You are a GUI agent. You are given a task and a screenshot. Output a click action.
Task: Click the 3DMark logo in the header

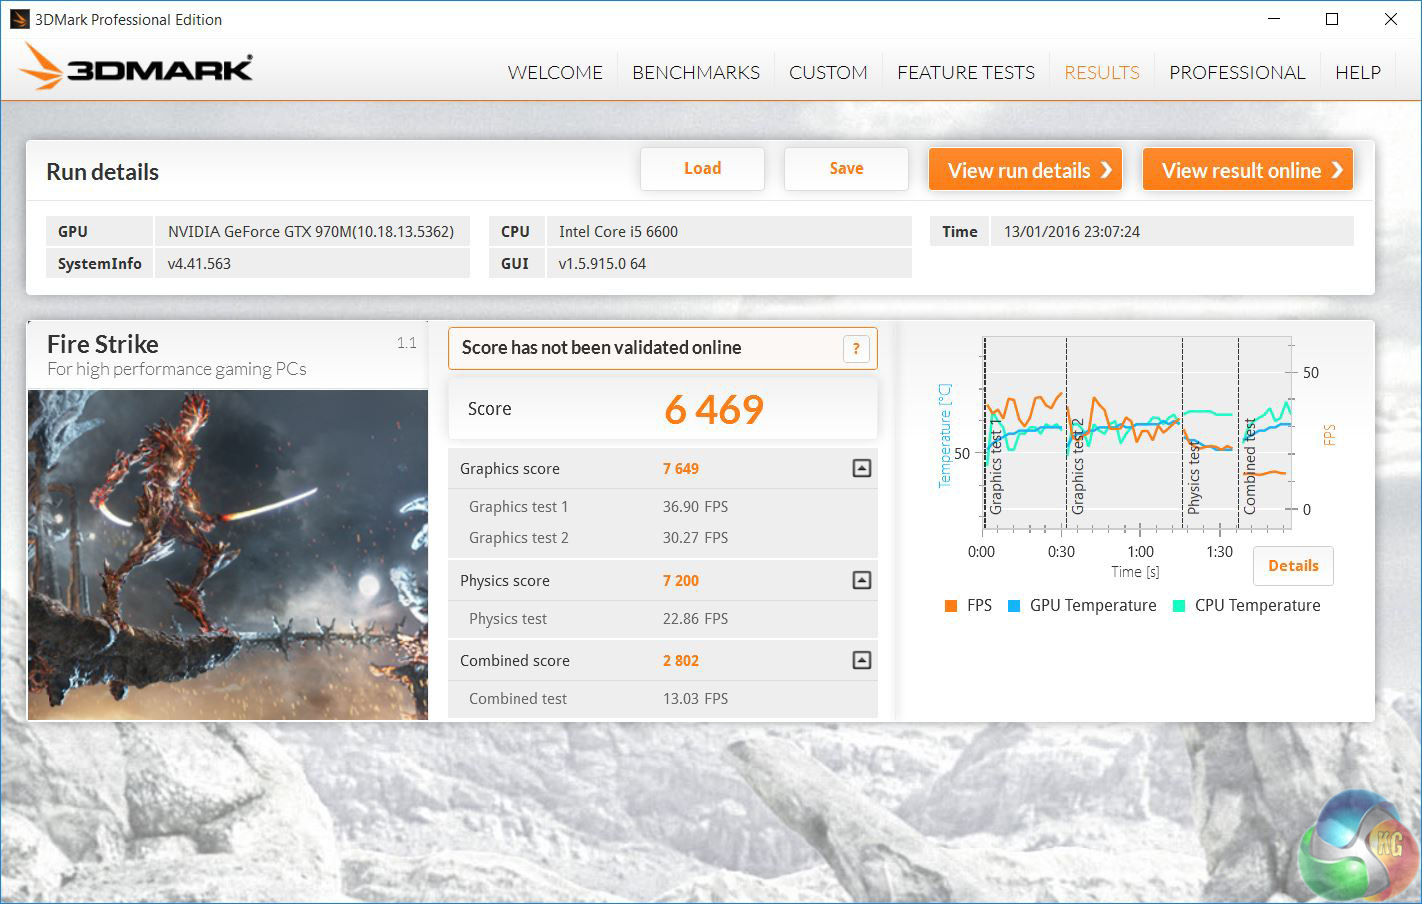click(136, 68)
